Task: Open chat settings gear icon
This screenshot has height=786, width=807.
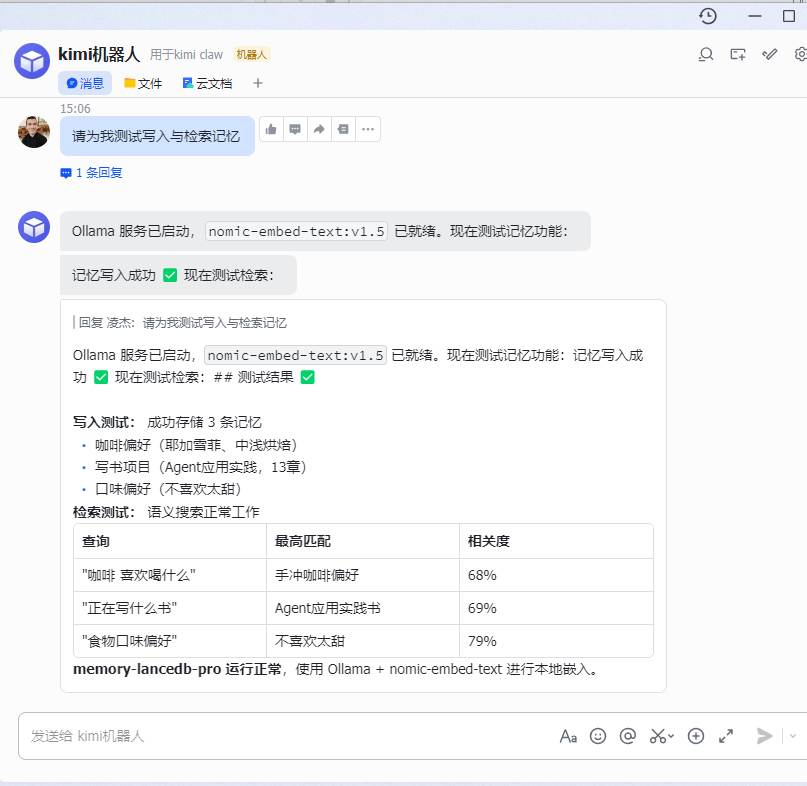Action: click(801, 54)
